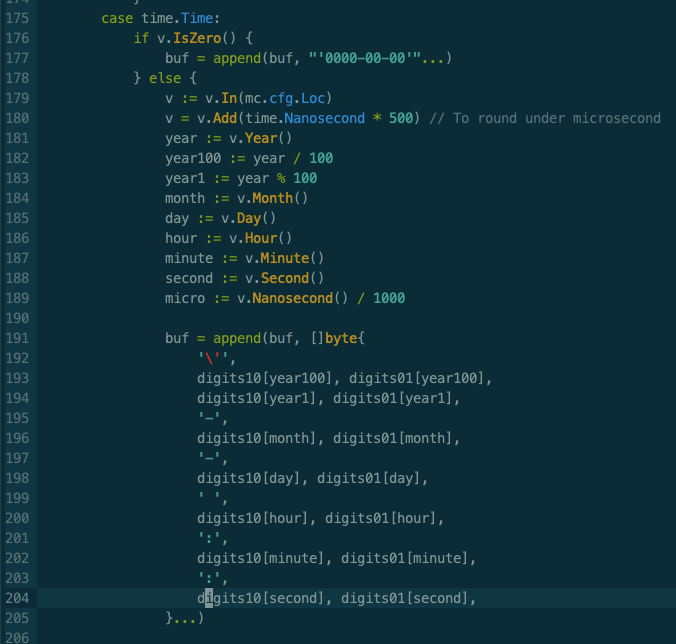676x644 pixels.
Task: Click 'digits10[hour]' on line 200
Action: click(x=253, y=518)
